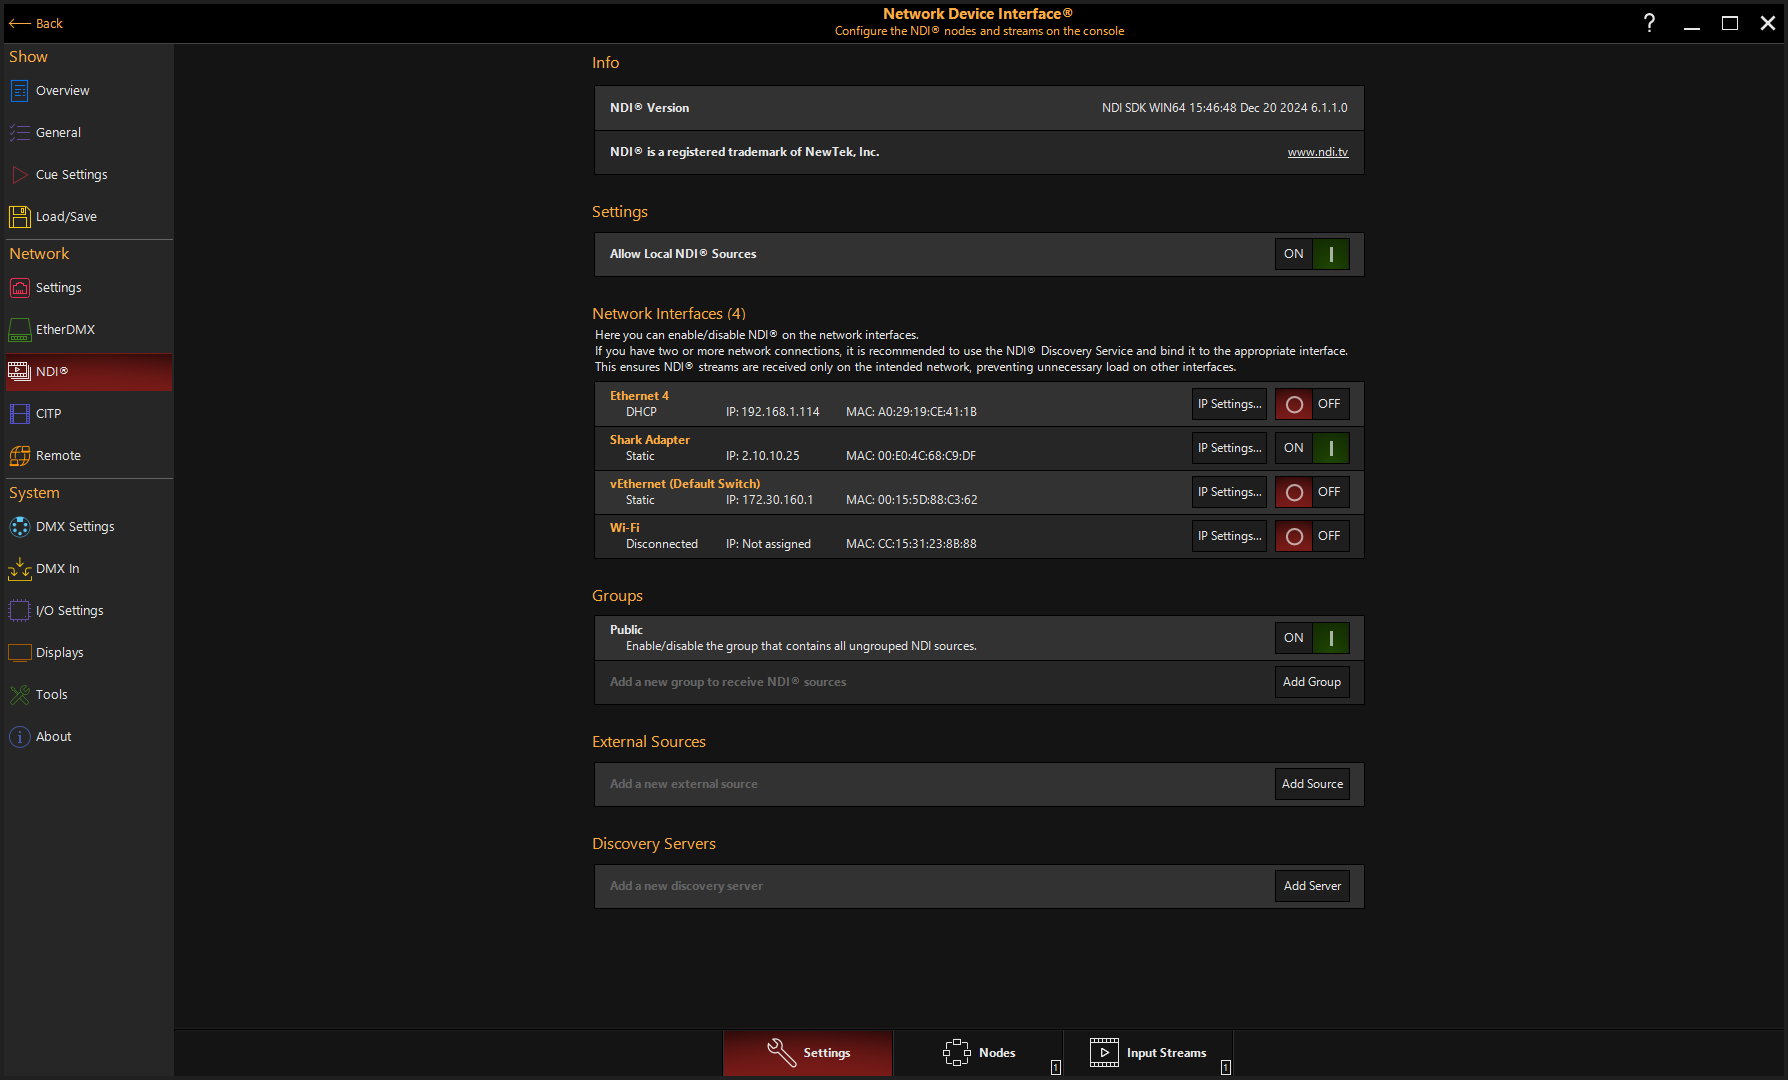Click the 'Shark Adapter' interface name
The height and width of the screenshot is (1080, 1788).
[x=649, y=440]
